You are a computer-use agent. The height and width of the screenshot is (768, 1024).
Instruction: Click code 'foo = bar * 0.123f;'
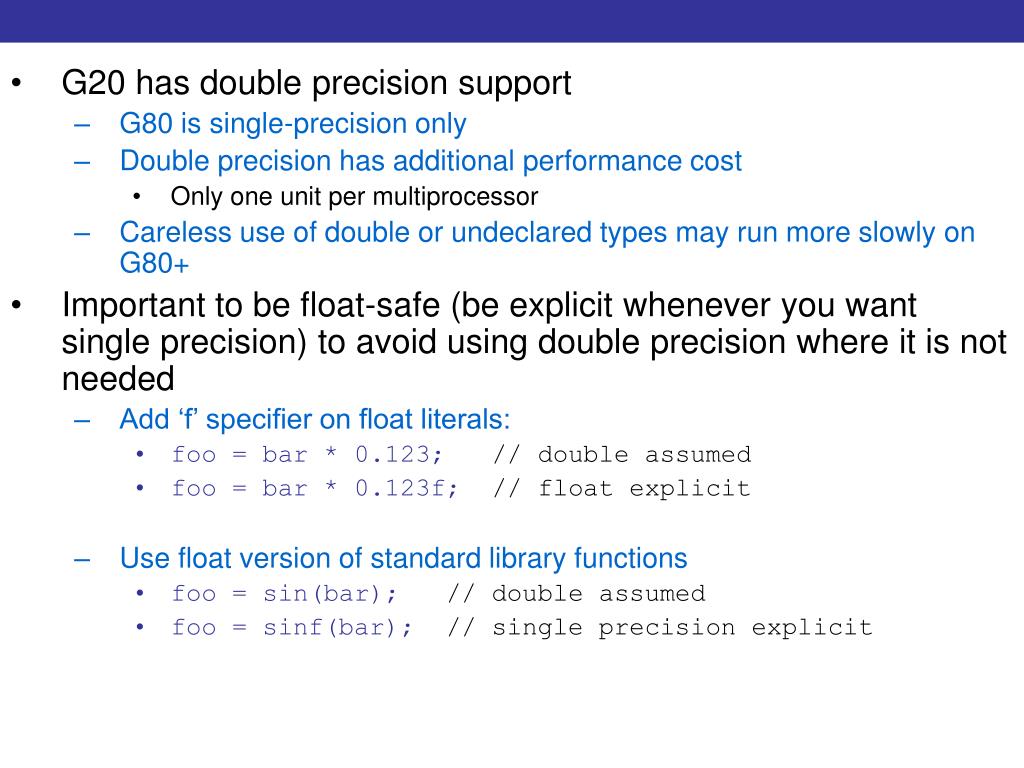point(314,488)
